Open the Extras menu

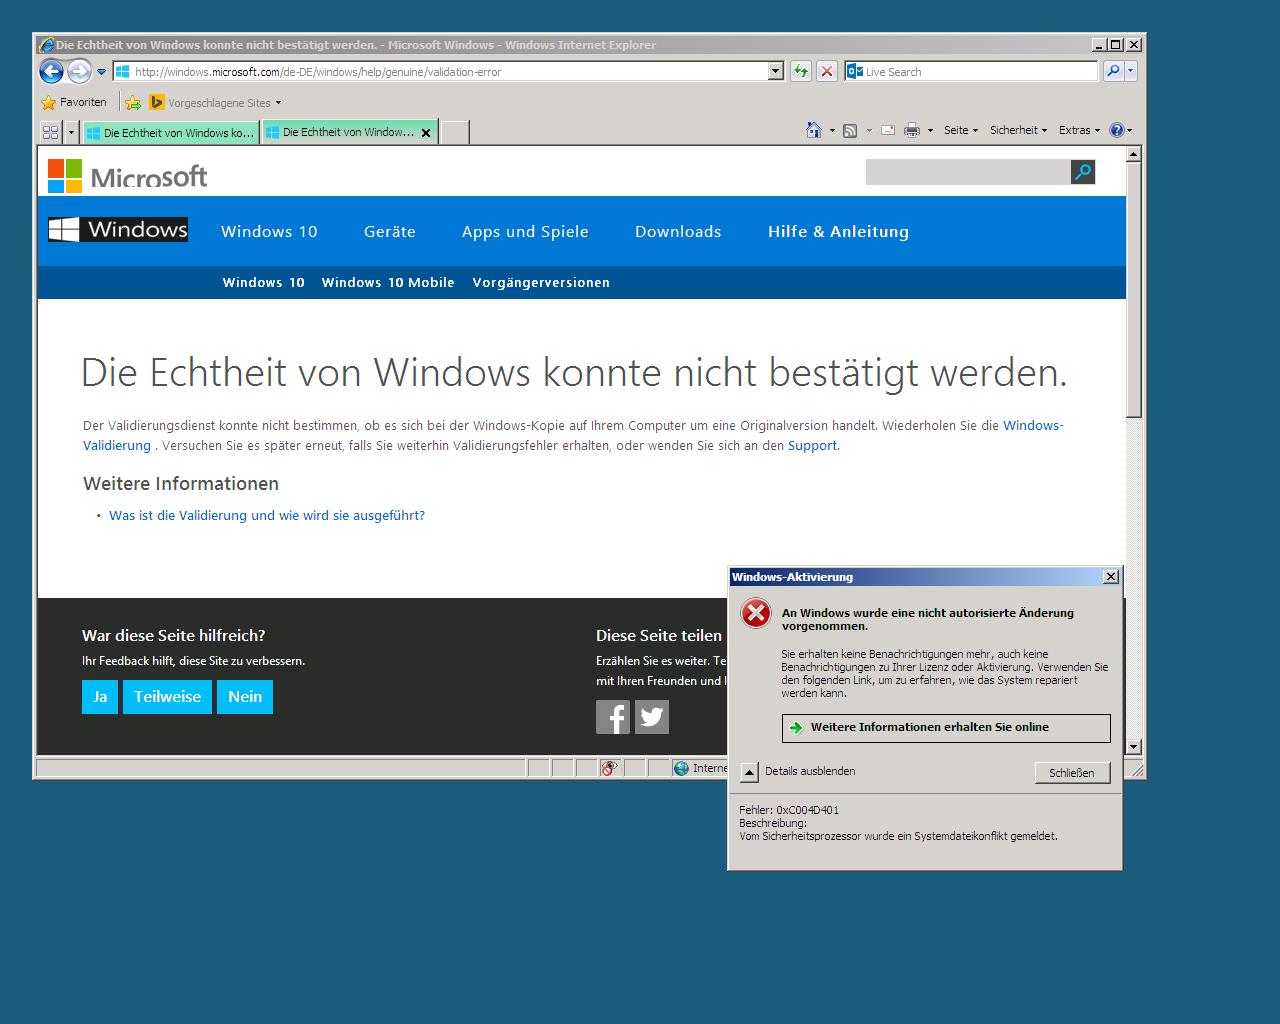tap(1079, 130)
